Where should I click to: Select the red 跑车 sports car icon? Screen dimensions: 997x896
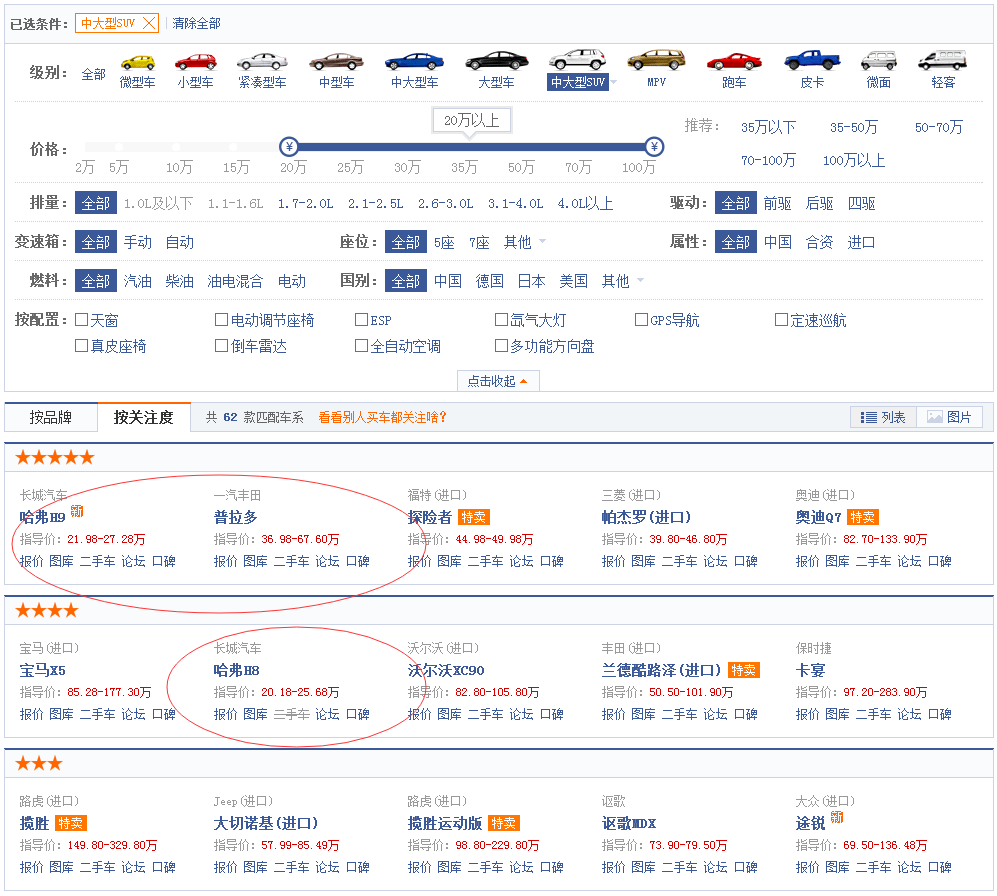(734, 62)
